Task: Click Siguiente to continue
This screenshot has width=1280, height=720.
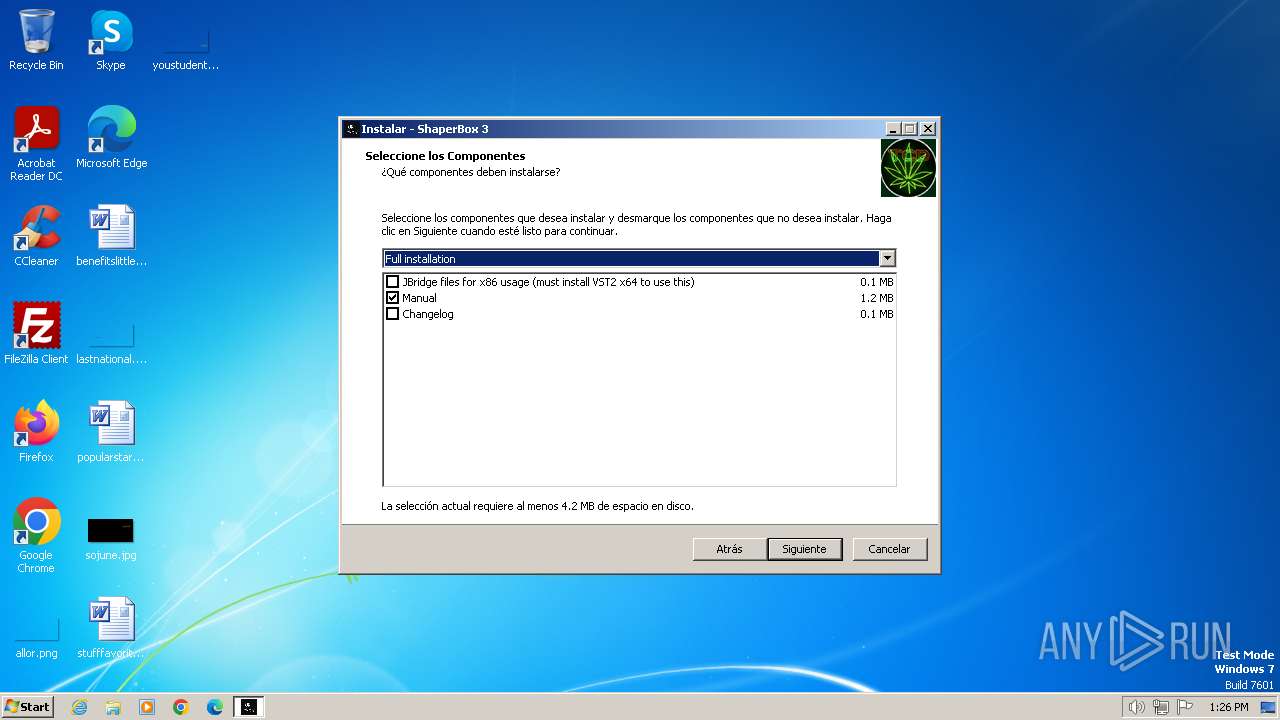Action: [804, 549]
